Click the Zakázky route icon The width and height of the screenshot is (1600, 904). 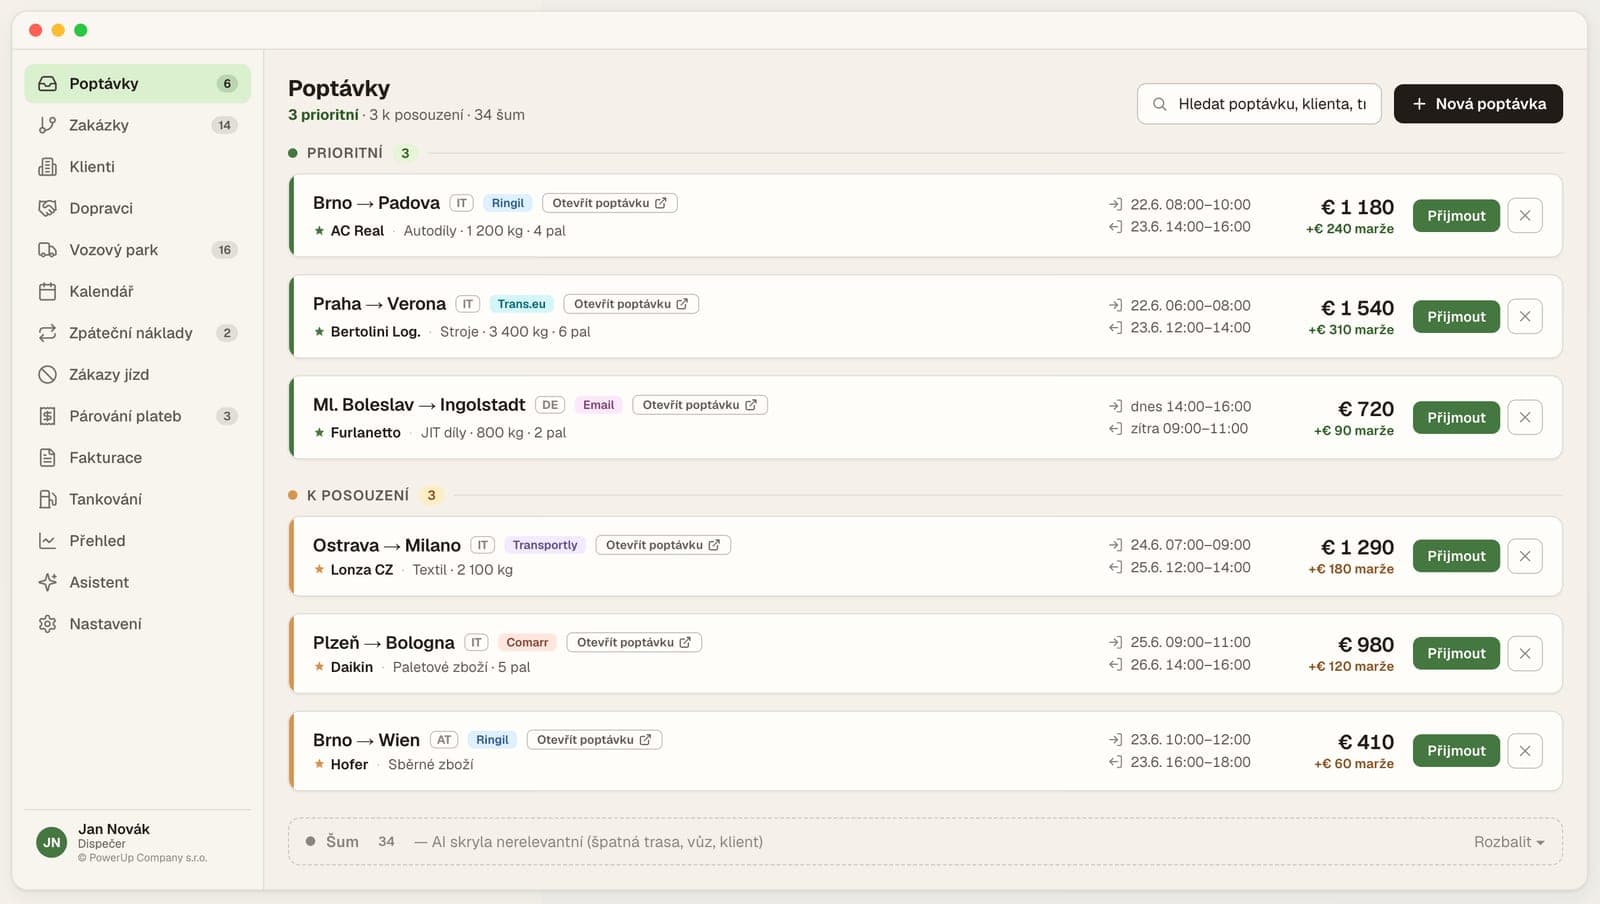point(47,125)
